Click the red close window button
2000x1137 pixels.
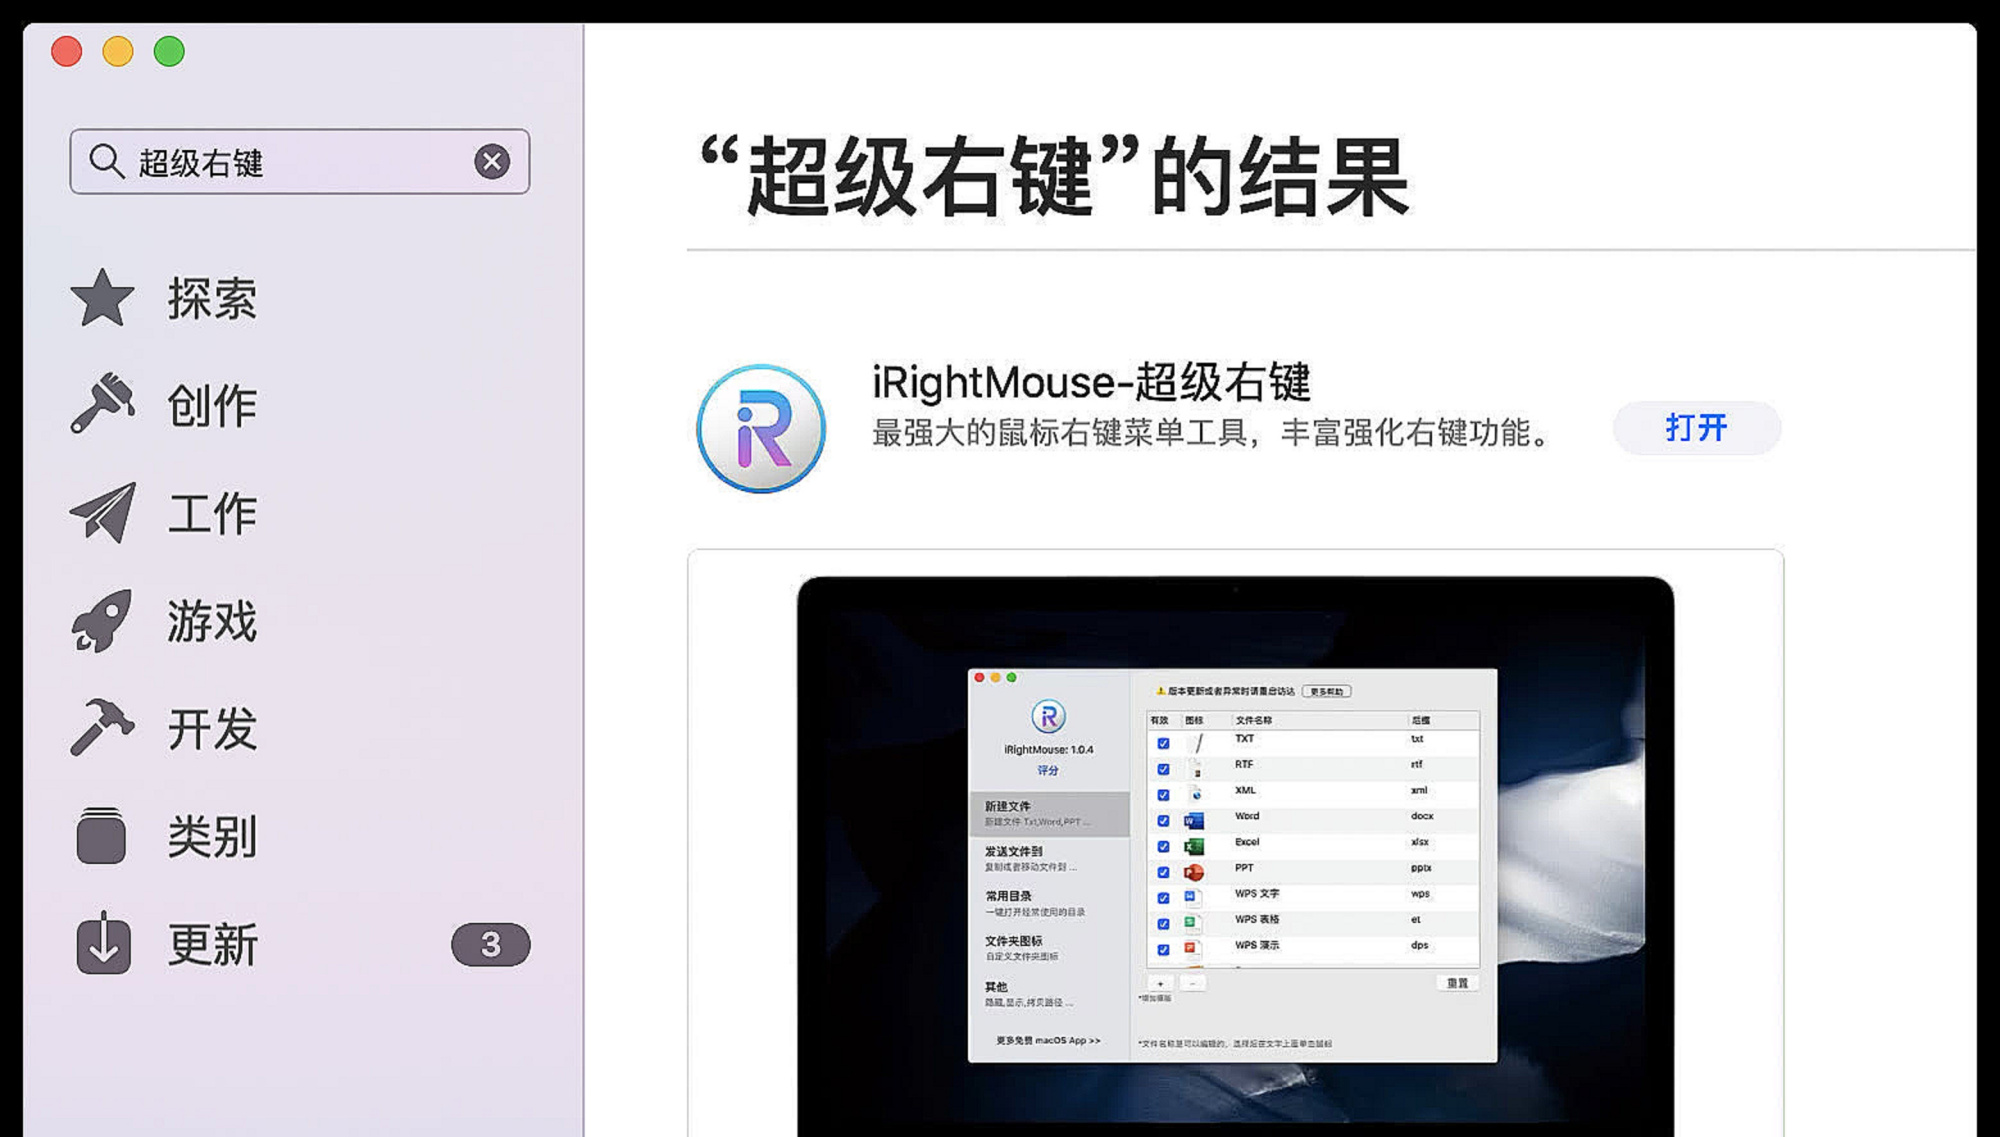(x=67, y=51)
